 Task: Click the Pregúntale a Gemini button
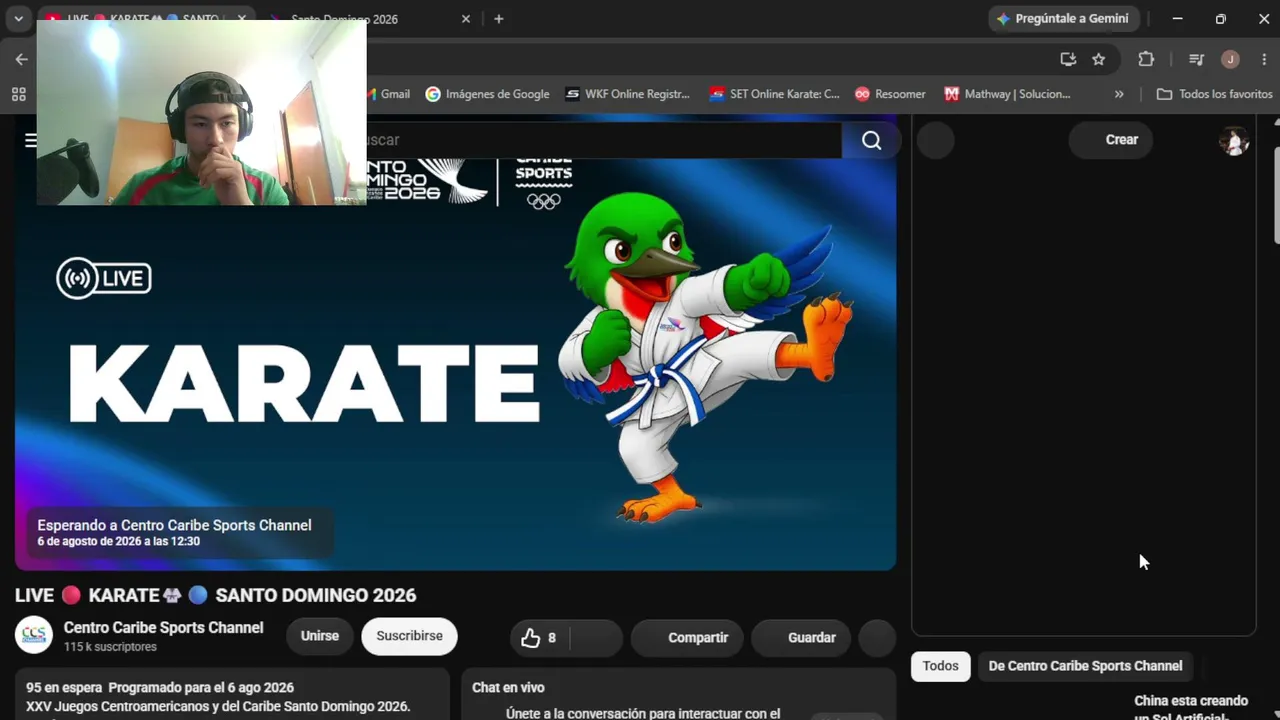tap(1062, 19)
